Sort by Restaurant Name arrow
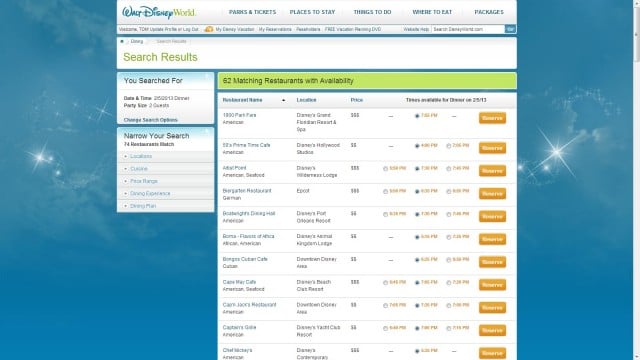 [283, 100]
